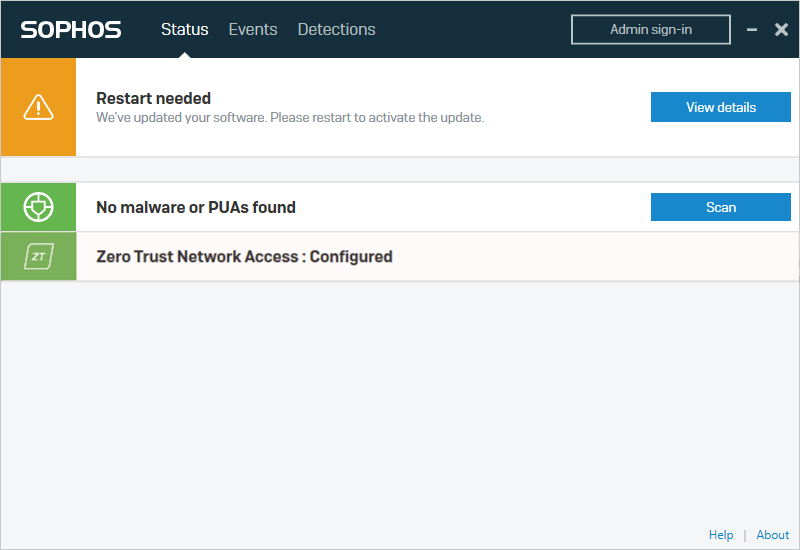Minimize the Sophos window
The width and height of the screenshot is (800, 550).
[752, 30]
